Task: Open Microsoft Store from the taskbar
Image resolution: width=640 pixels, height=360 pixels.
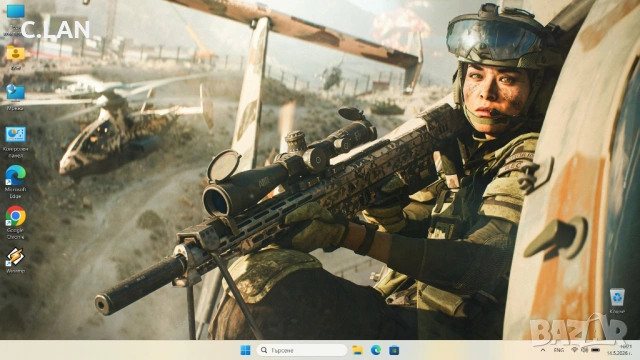Action: pyautogui.click(x=394, y=350)
